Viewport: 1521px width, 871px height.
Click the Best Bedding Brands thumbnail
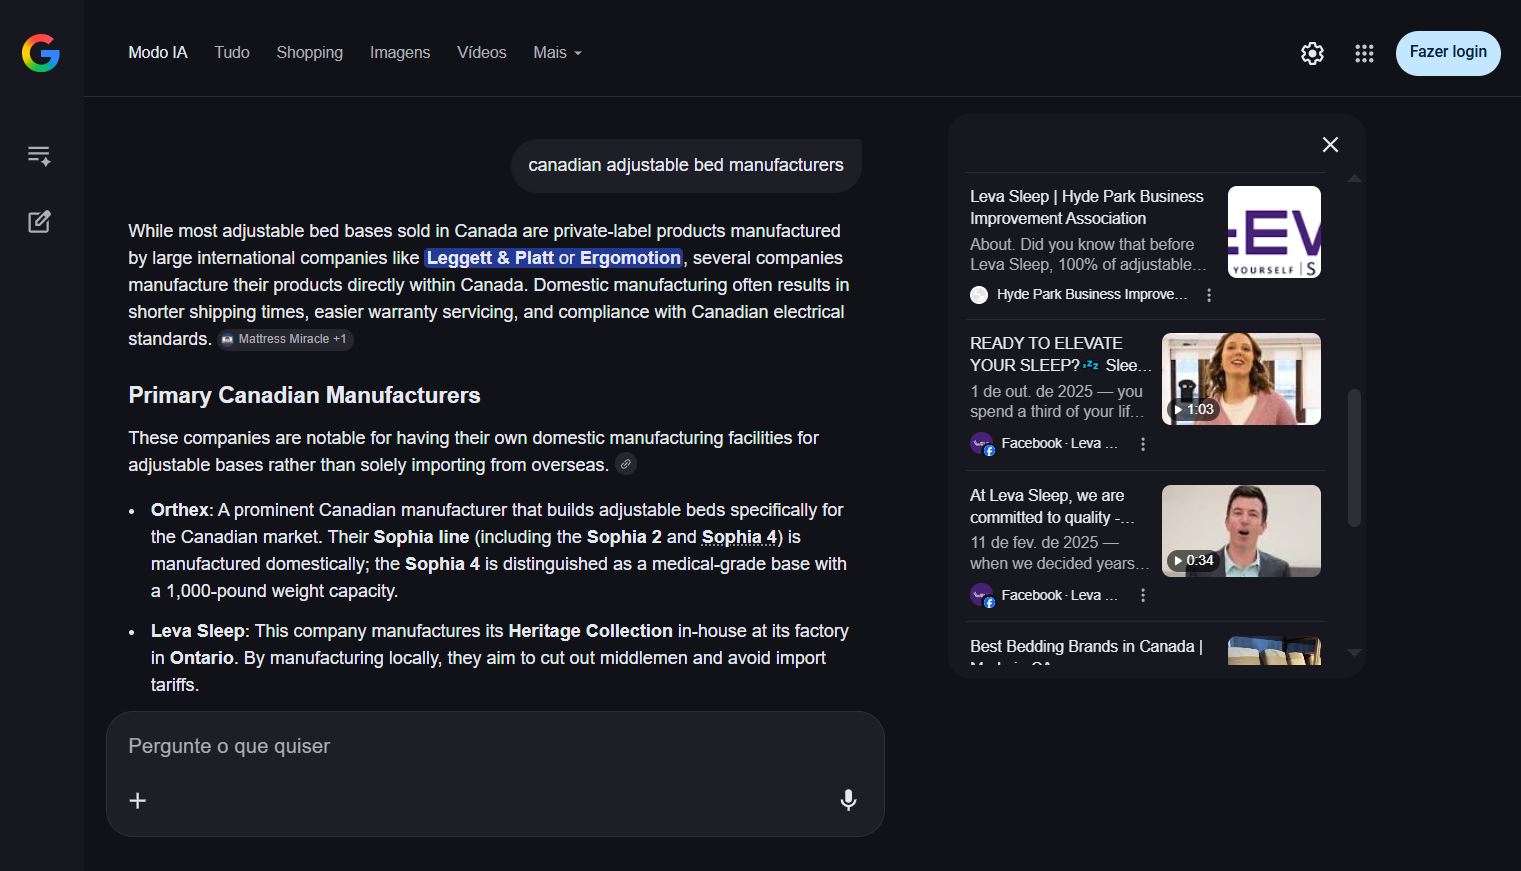(x=1274, y=651)
